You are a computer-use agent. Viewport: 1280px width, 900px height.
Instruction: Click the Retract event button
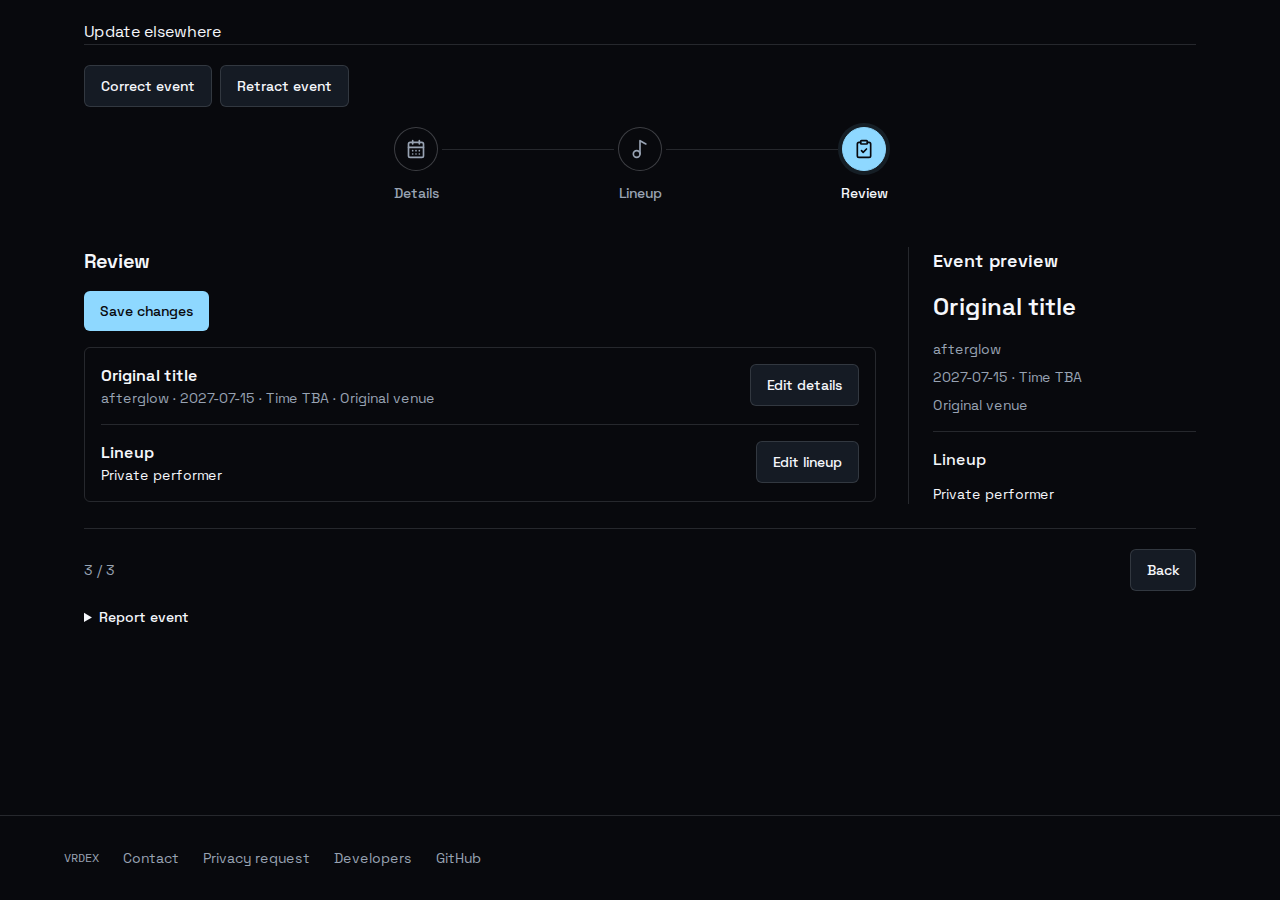click(x=284, y=86)
